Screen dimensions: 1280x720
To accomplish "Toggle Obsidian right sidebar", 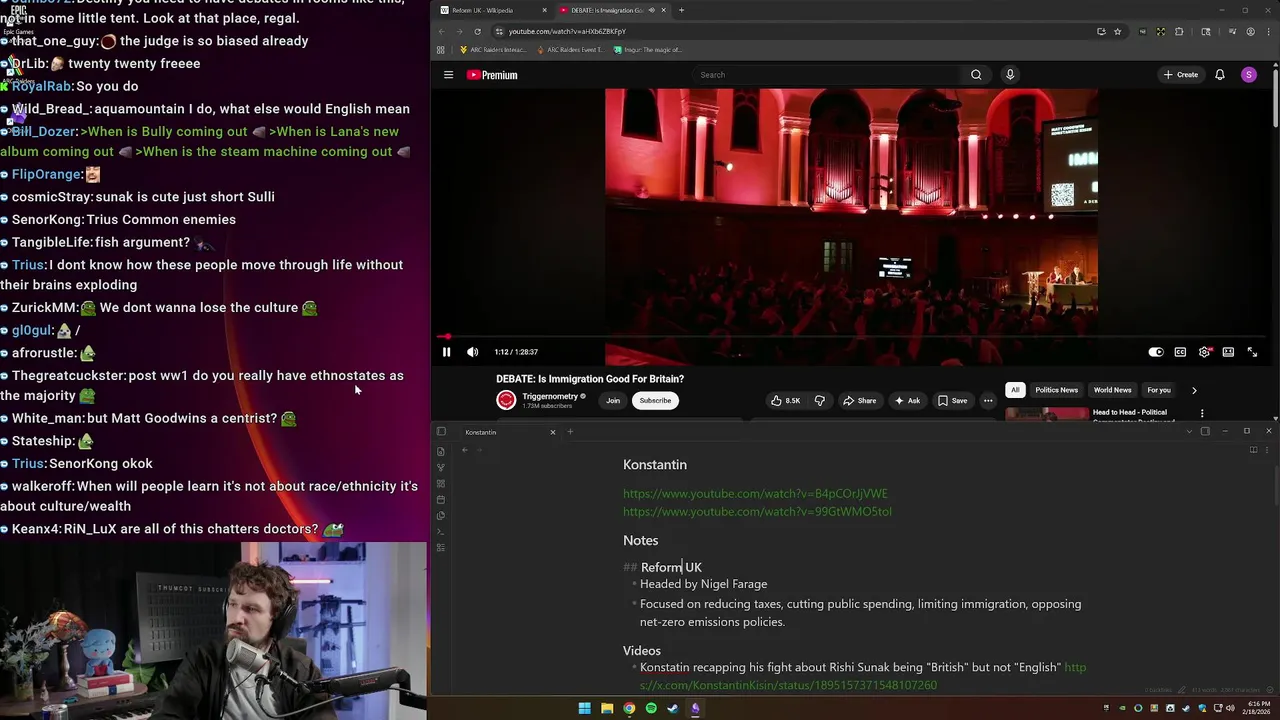I will [1205, 431].
